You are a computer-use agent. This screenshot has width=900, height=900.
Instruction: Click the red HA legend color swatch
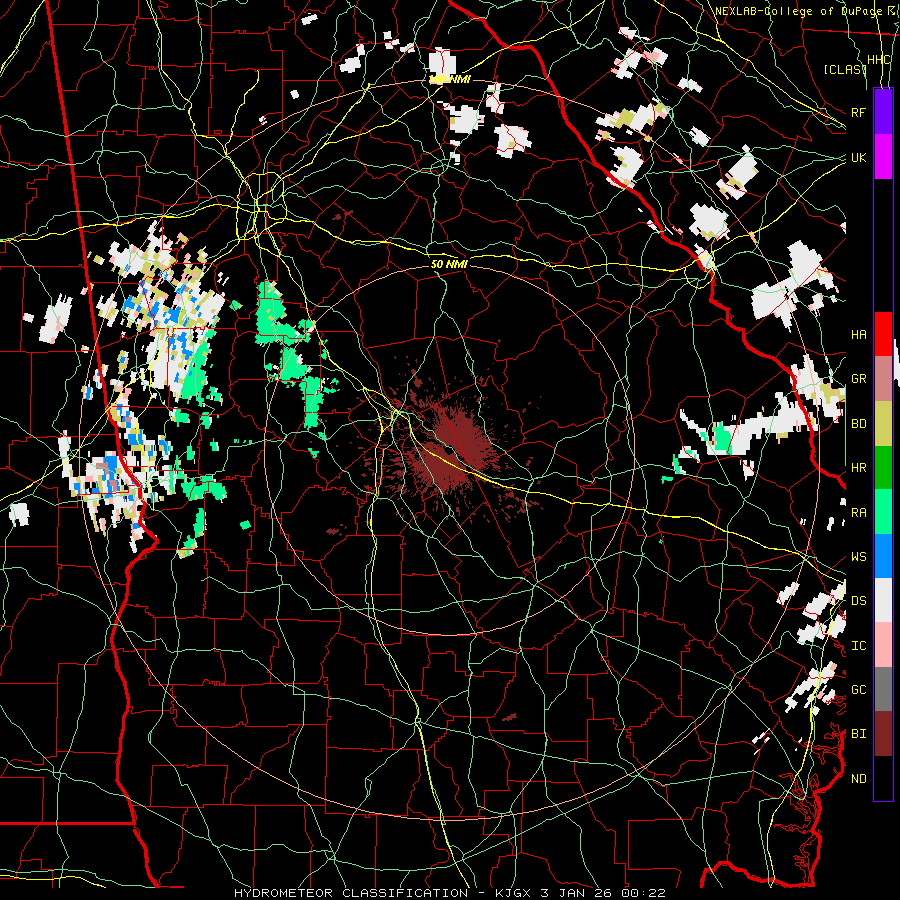(883, 334)
